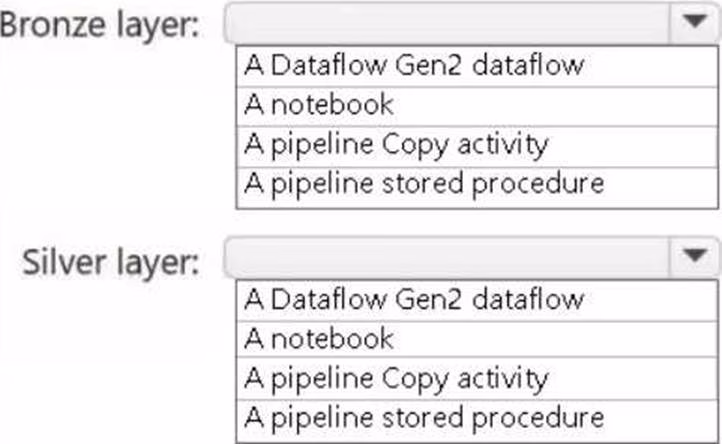Click the Bronze layer label
This screenshot has height=444, width=722.
point(100,26)
